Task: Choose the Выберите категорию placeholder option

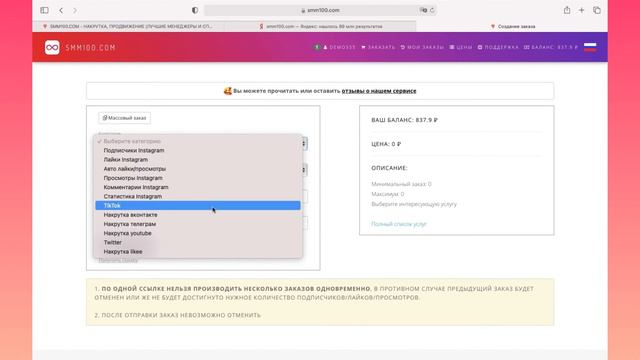Action: tap(198, 141)
